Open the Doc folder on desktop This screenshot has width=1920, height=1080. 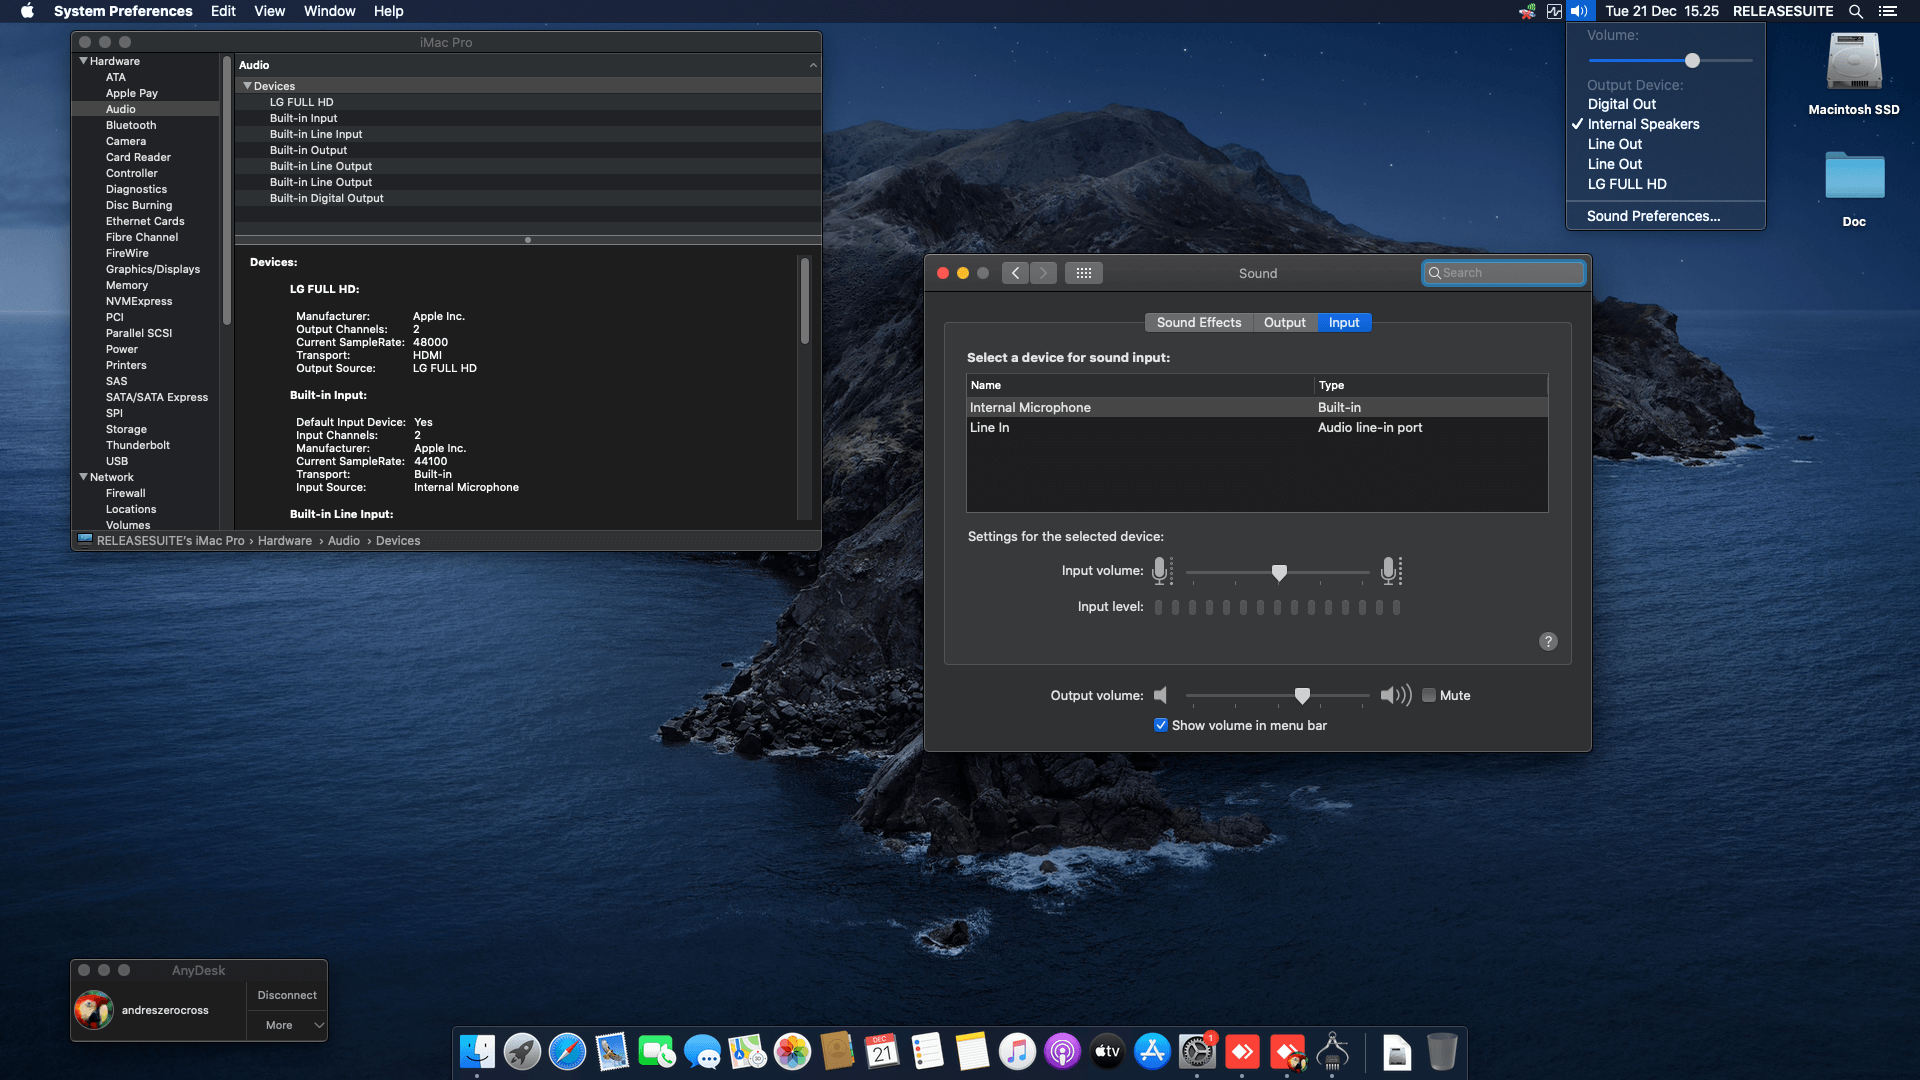1854,188
